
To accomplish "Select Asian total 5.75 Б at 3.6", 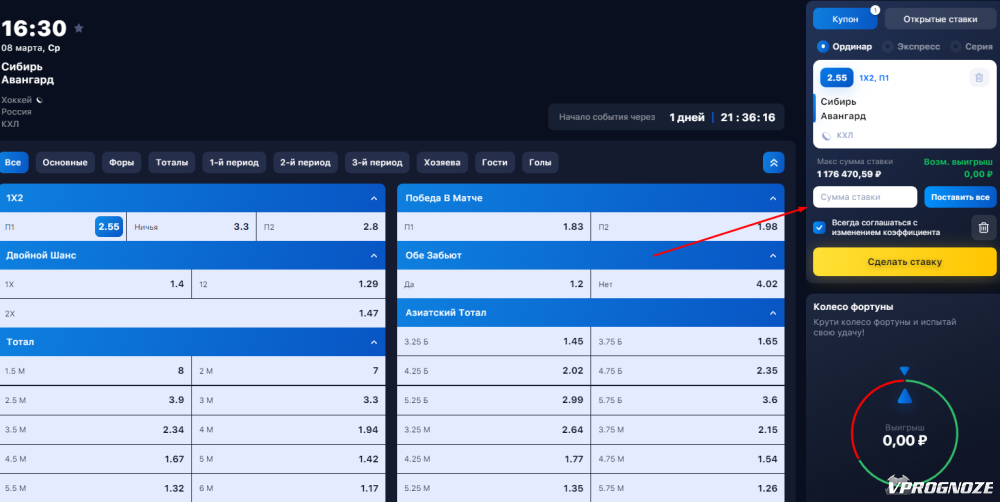I will coord(688,400).
